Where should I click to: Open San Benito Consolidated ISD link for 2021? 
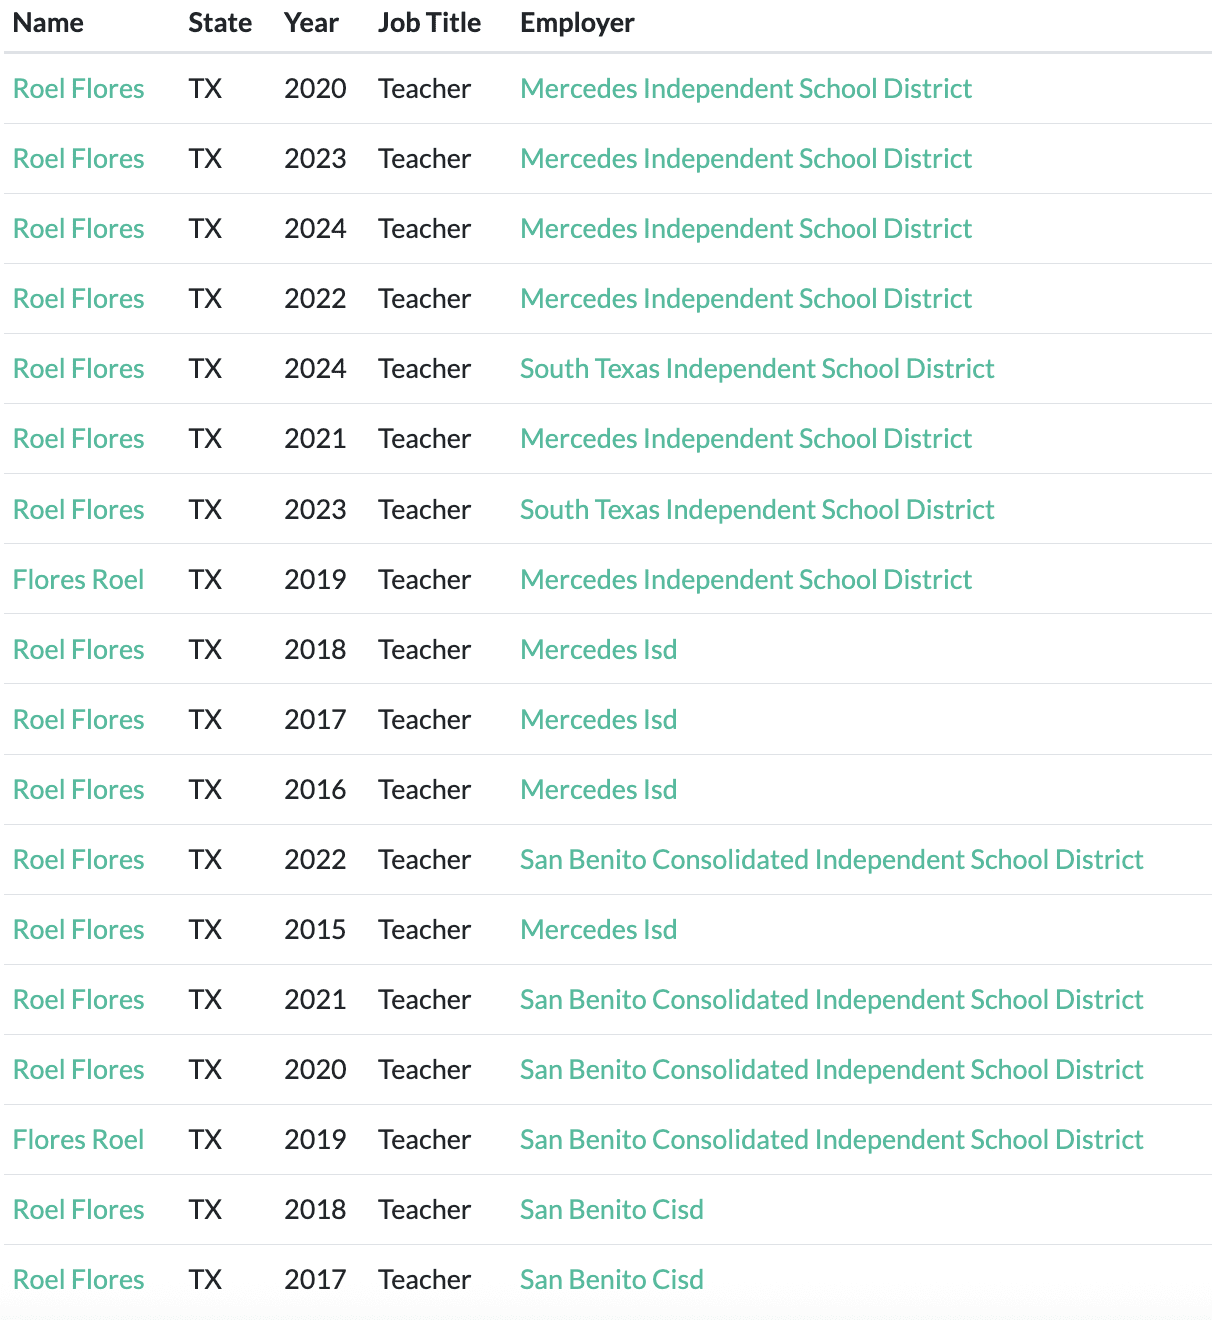coord(831,1000)
